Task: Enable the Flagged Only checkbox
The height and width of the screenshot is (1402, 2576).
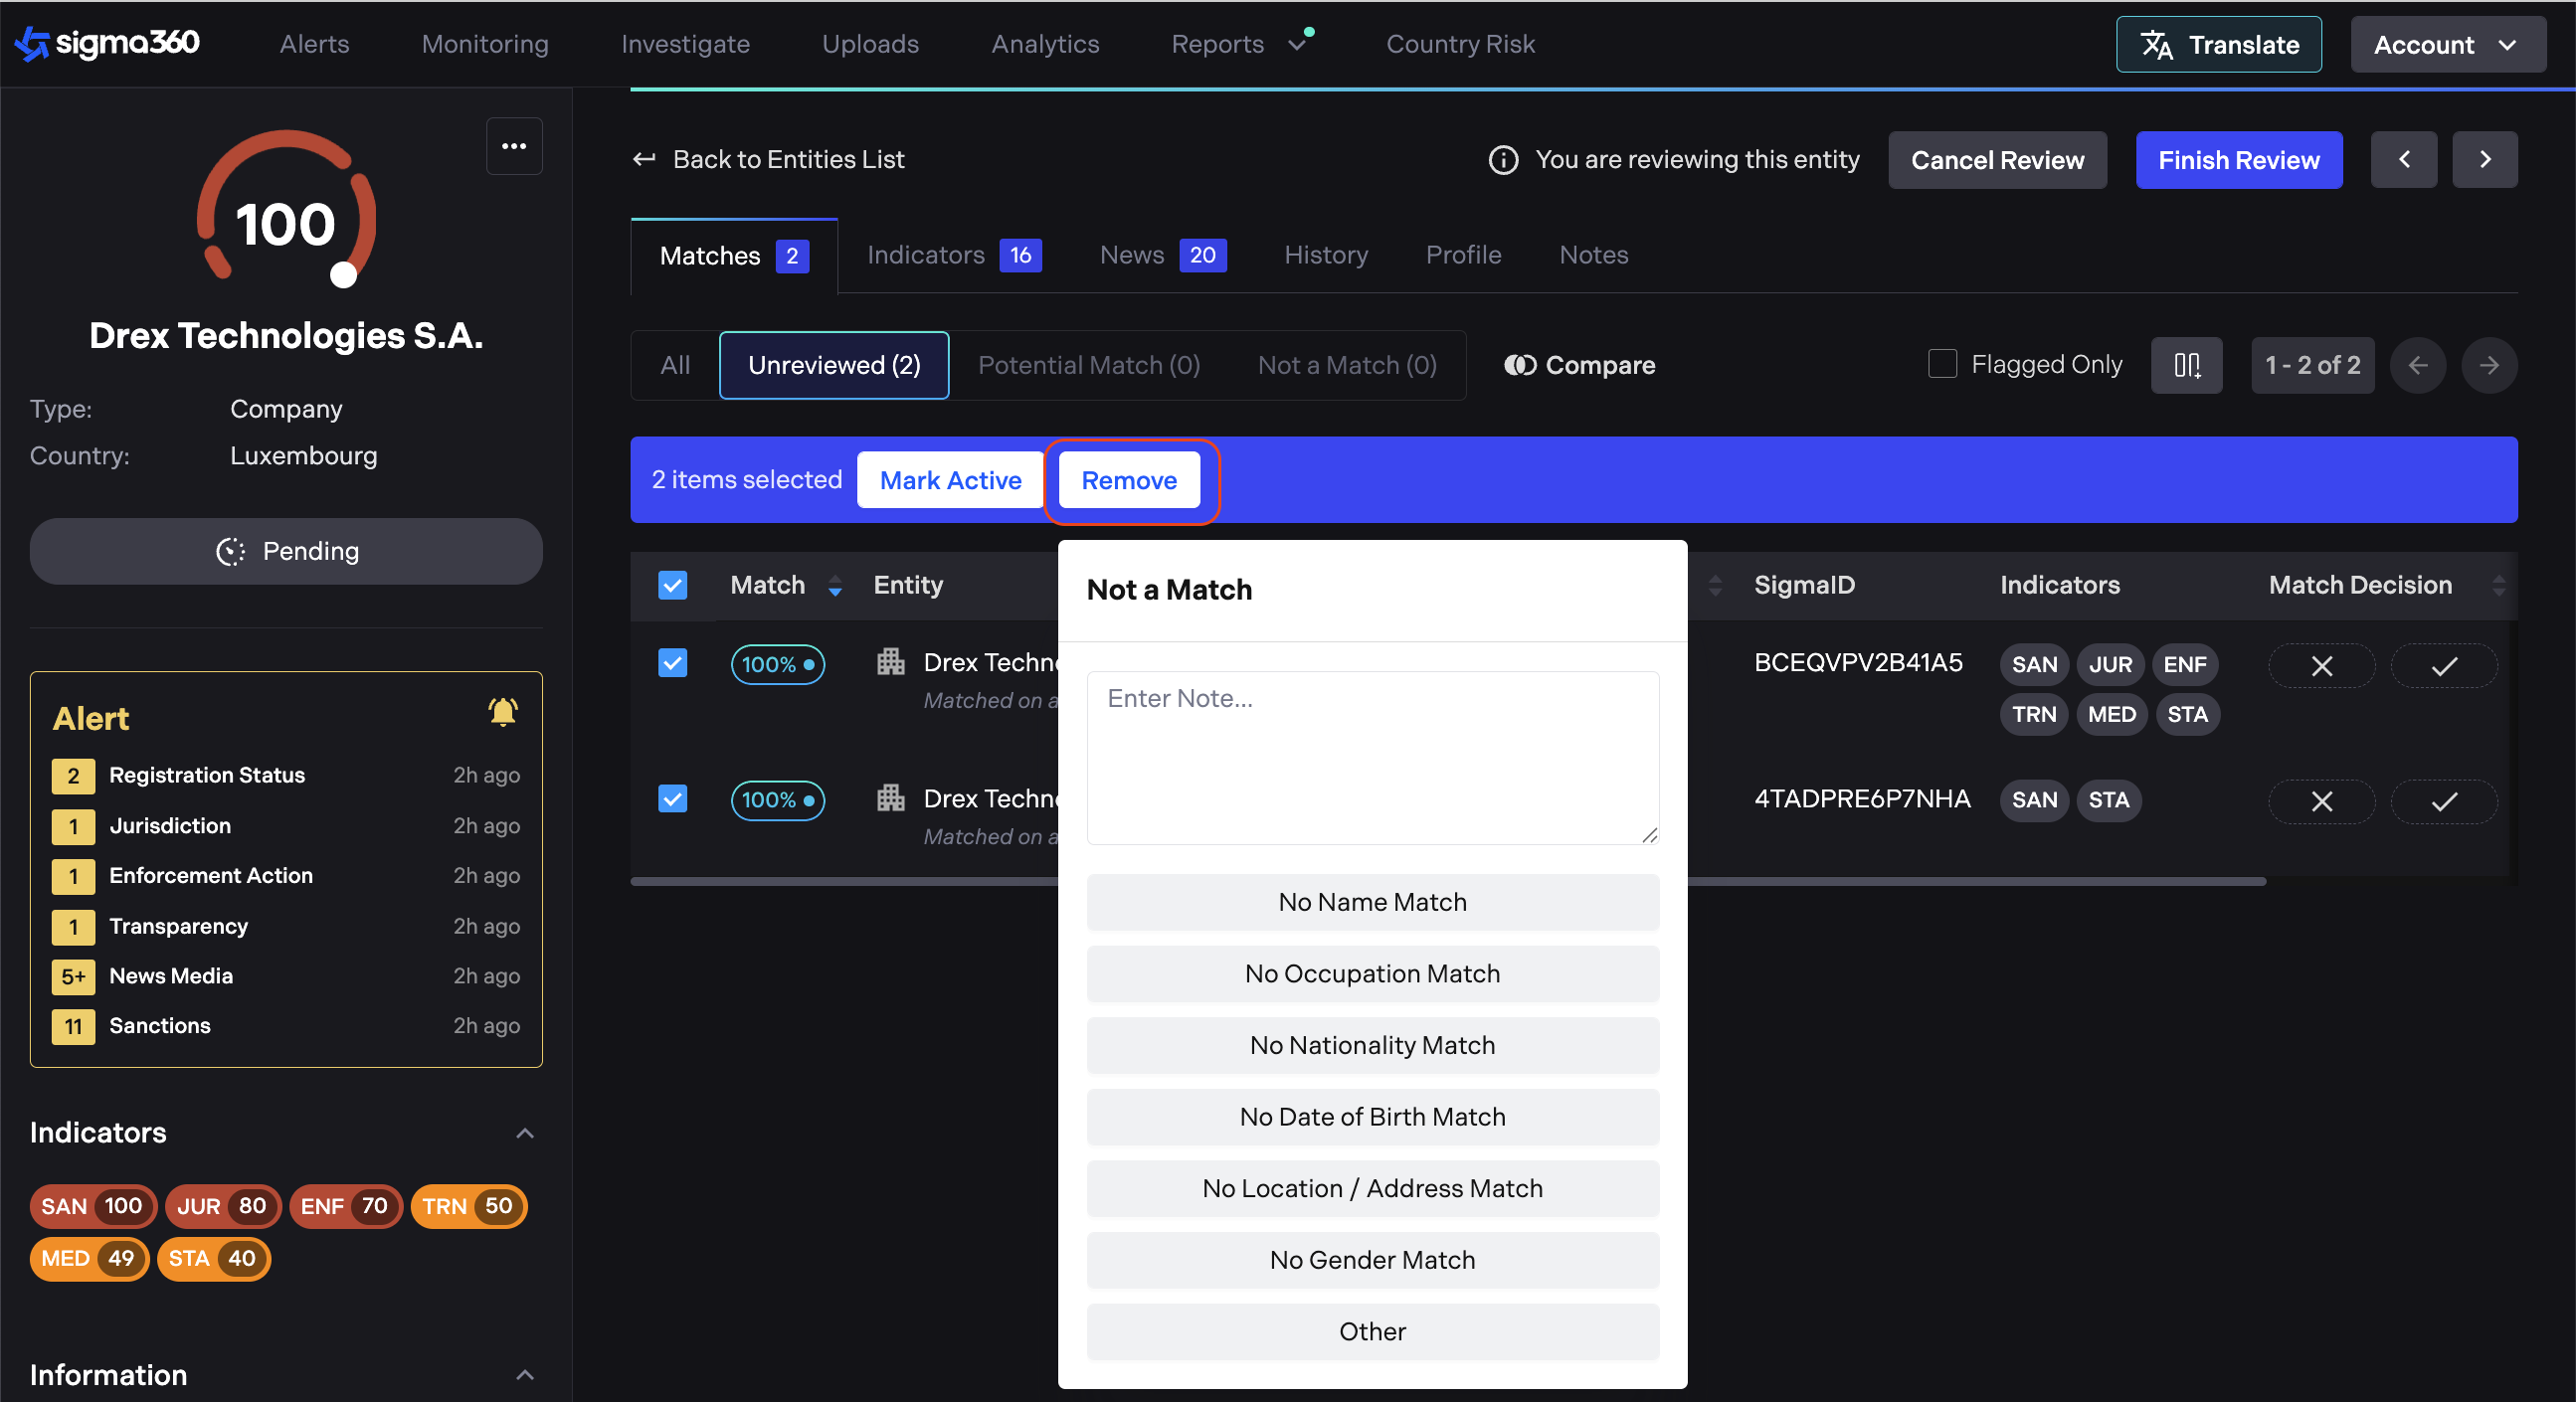Action: click(1942, 364)
